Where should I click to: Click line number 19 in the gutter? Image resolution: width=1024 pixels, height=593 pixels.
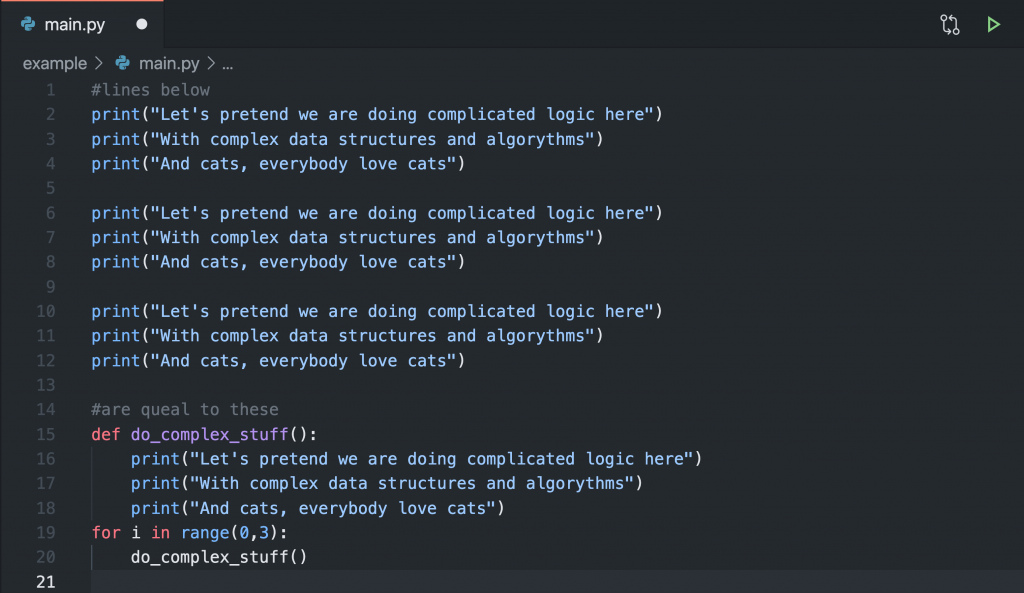pyautogui.click(x=46, y=532)
